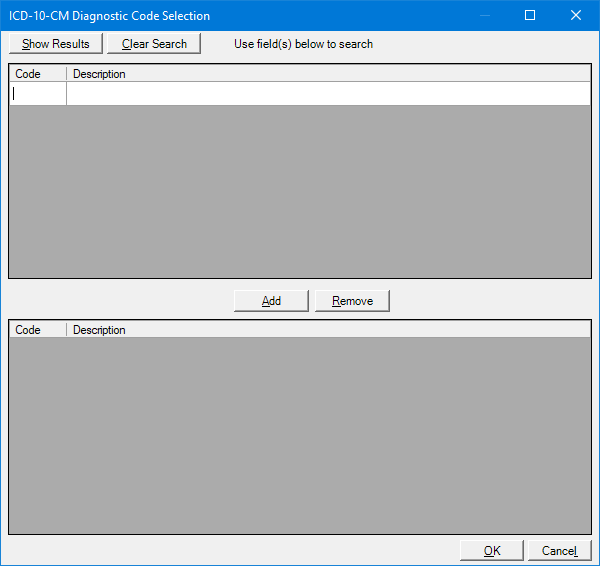
Task: Click the empty gray search results area
Action: [300, 190]
